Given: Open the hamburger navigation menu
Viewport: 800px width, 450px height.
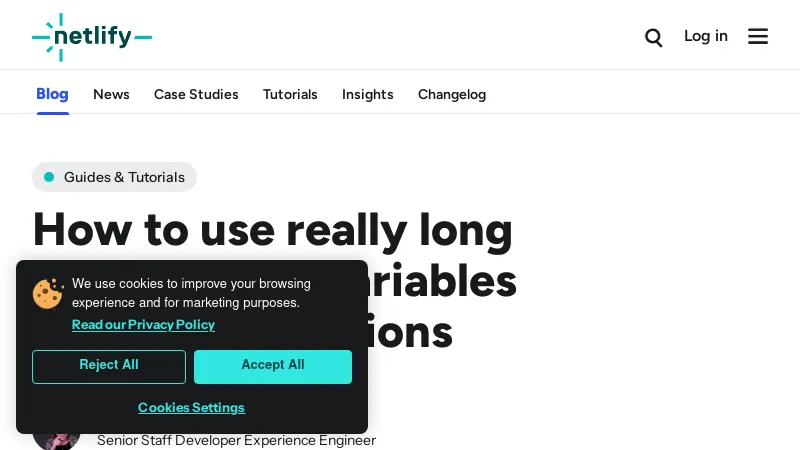Looking at the screenshot, I should 758,36.
